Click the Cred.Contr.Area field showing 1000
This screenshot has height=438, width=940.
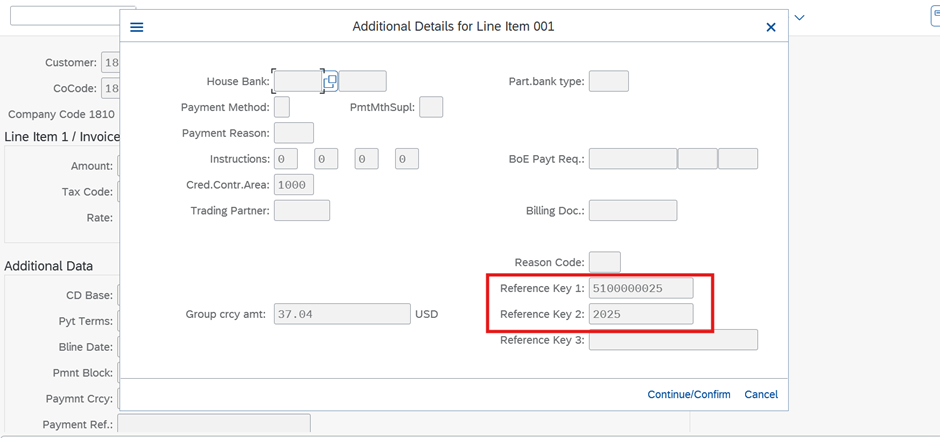coord(294,185)
